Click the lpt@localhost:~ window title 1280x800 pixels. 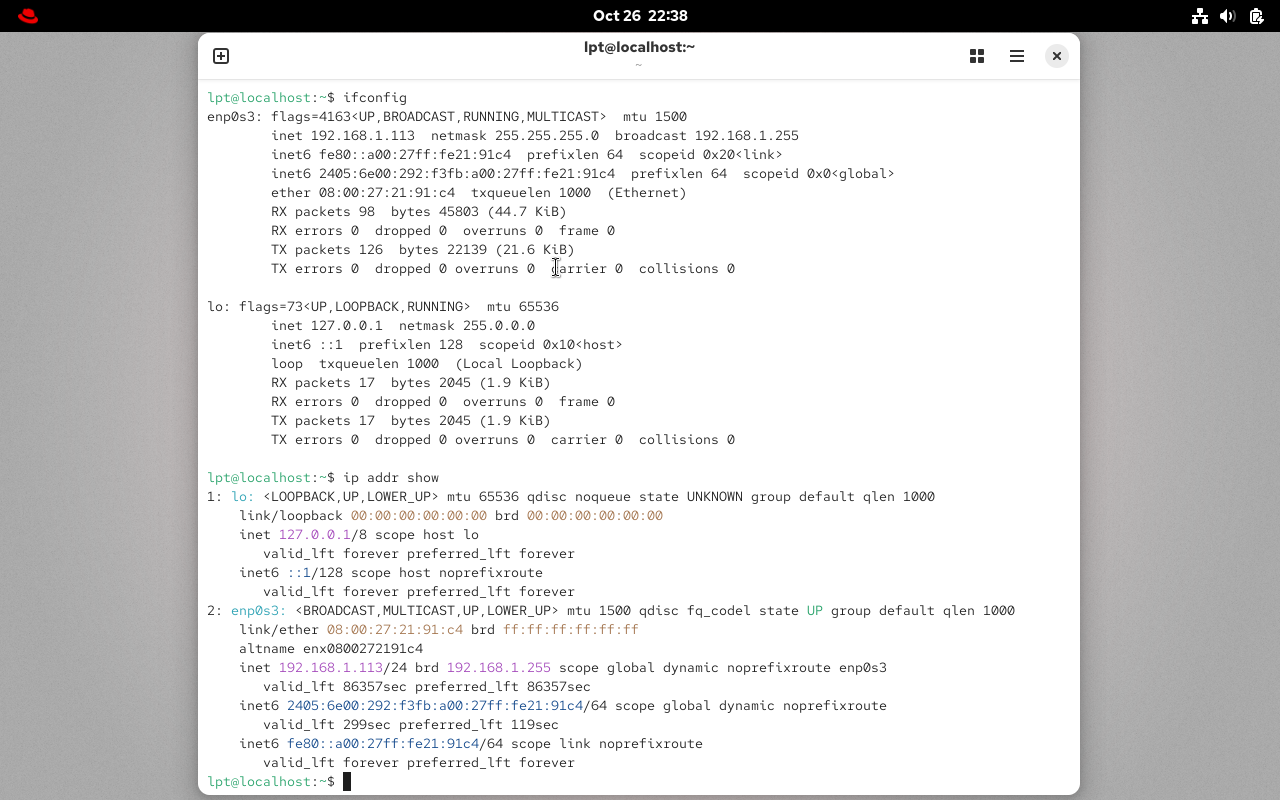[639, 47]
